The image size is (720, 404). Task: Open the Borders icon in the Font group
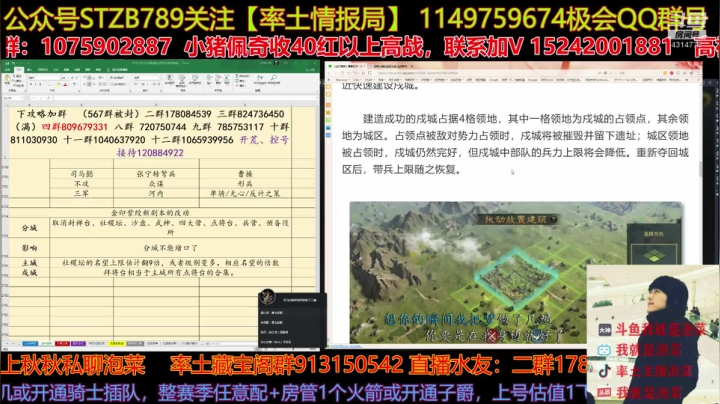tap(49, 84)
